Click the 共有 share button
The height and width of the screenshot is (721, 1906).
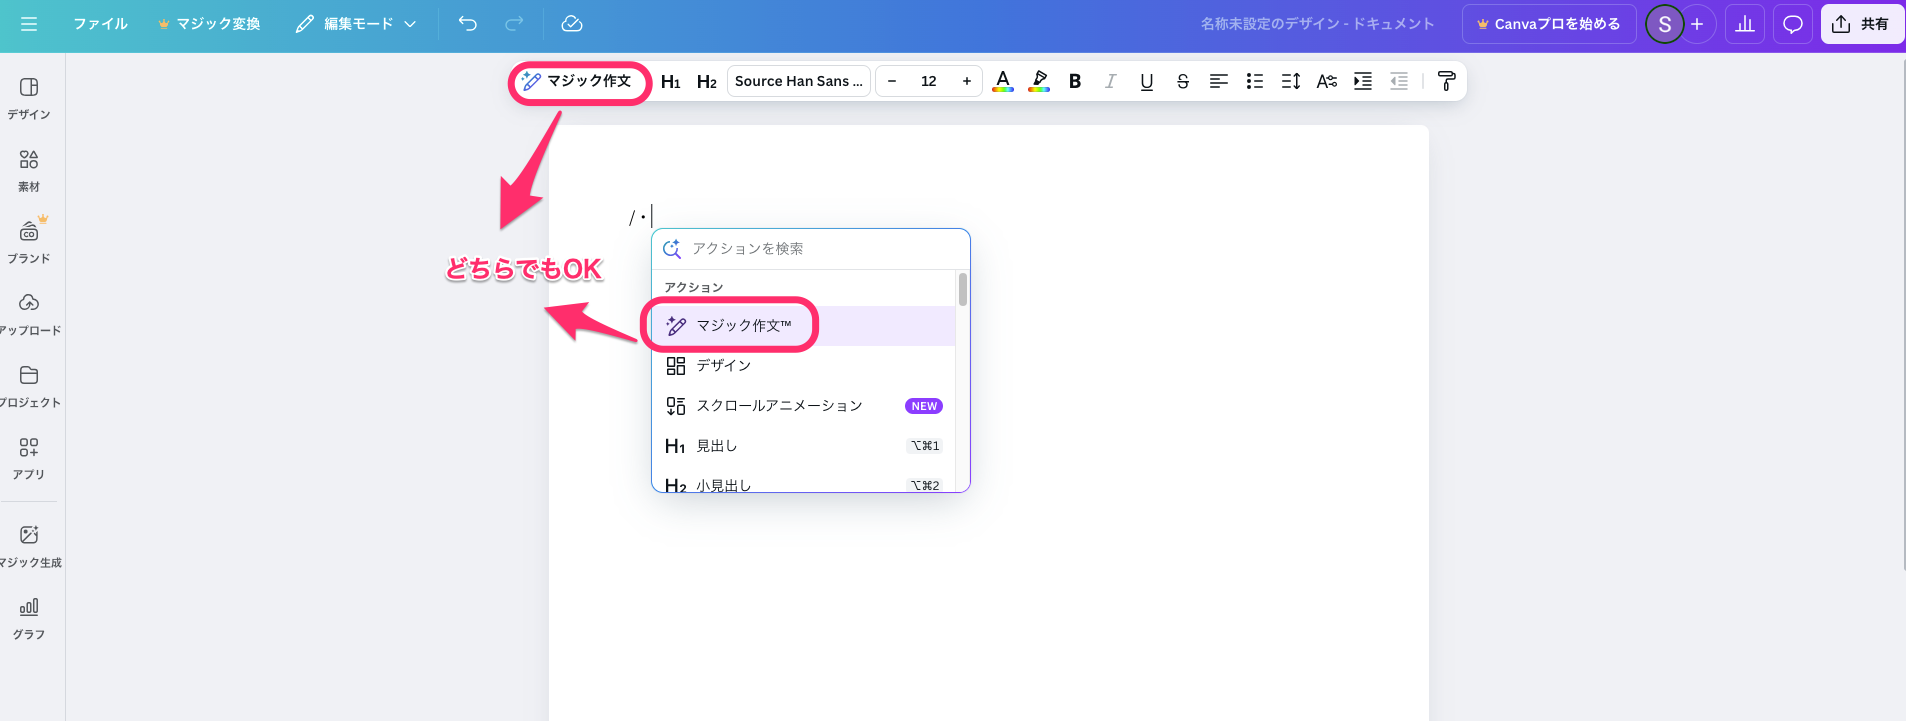point(1862,24)
